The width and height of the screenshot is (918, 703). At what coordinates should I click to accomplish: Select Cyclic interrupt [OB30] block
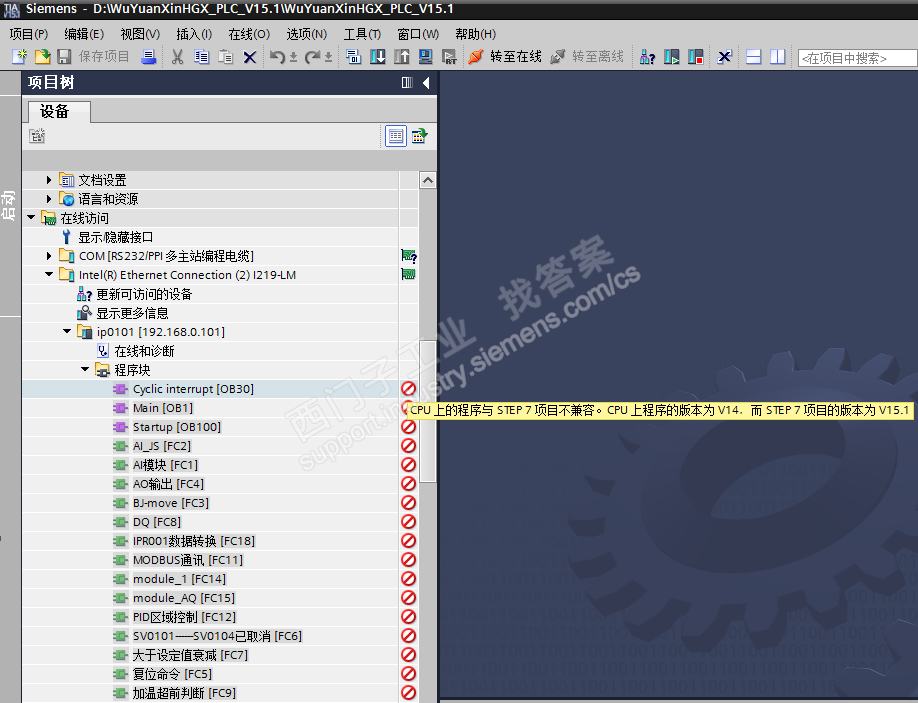[193, 389]
